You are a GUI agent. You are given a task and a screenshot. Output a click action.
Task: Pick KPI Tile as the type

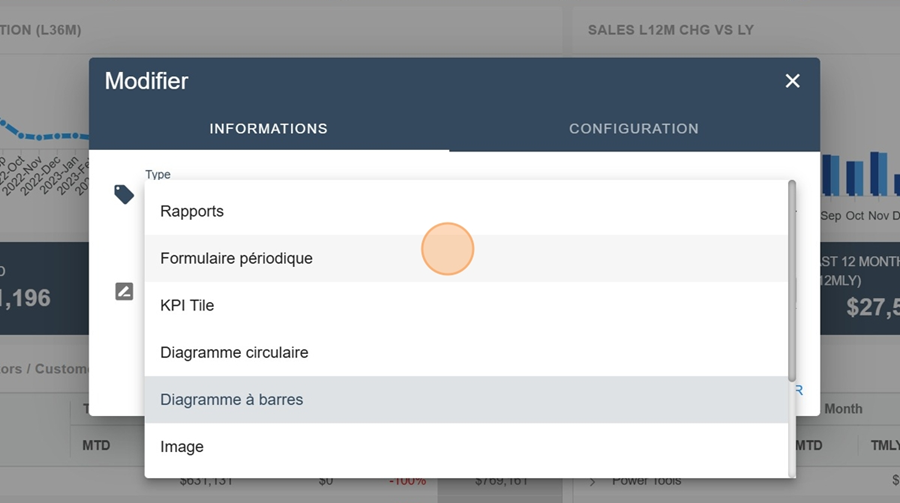(x=187, y=305)
